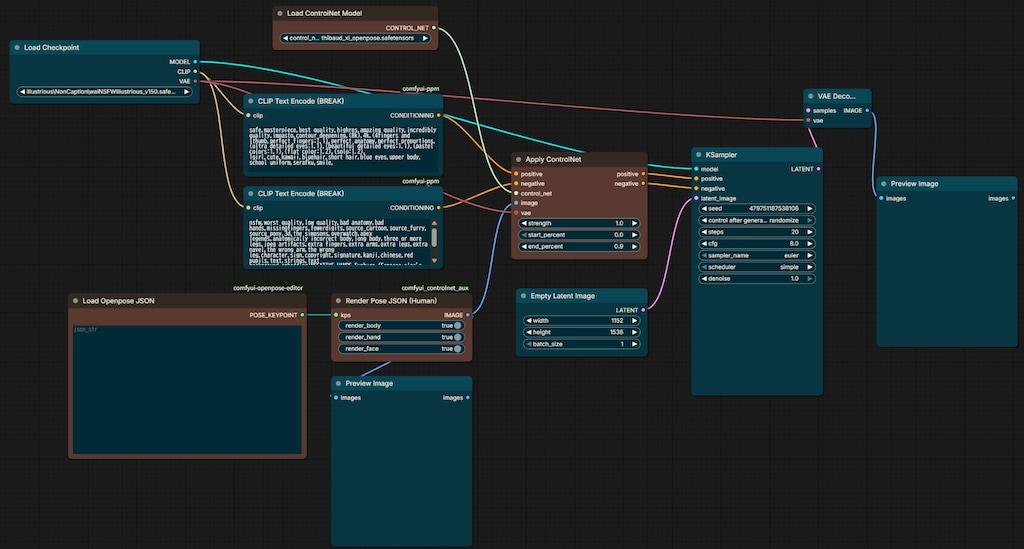Click the MODEL output socket on Load Checkpoint
The image size is (1024, 549).
[x=195, y=62]
